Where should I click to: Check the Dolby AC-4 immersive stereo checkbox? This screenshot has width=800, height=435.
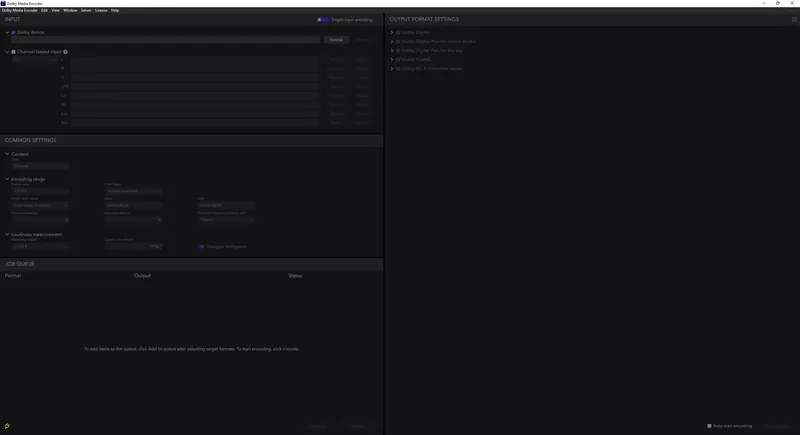click(398, 68)
